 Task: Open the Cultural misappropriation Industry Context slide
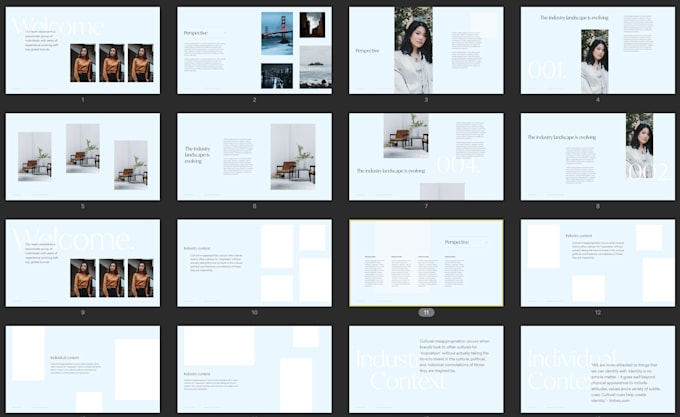click(x=426, y=369)
